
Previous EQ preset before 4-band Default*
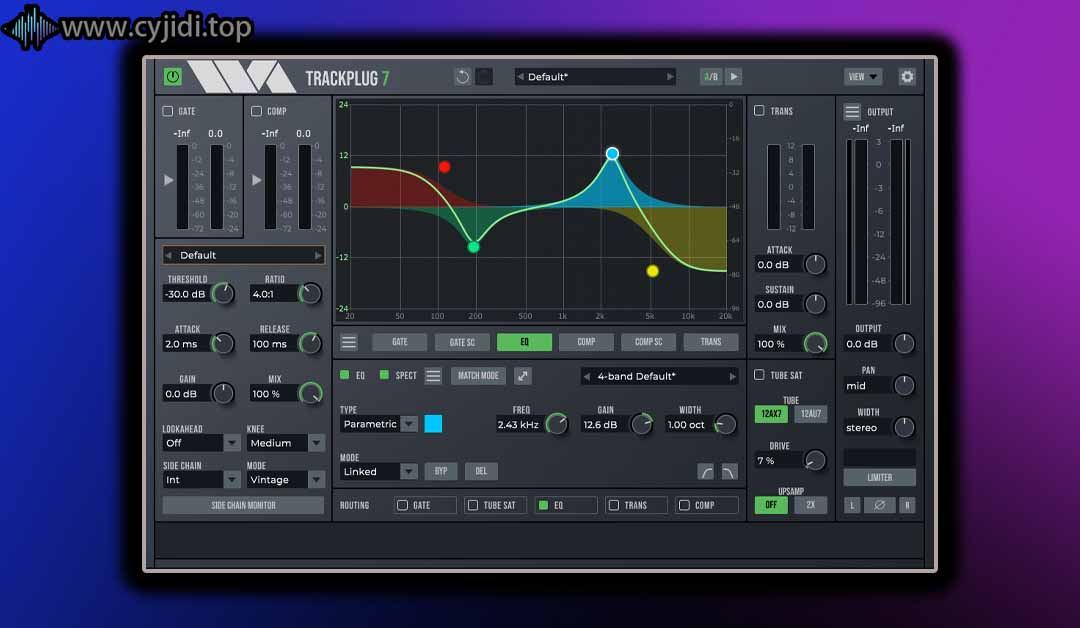(x=587, y=377)
